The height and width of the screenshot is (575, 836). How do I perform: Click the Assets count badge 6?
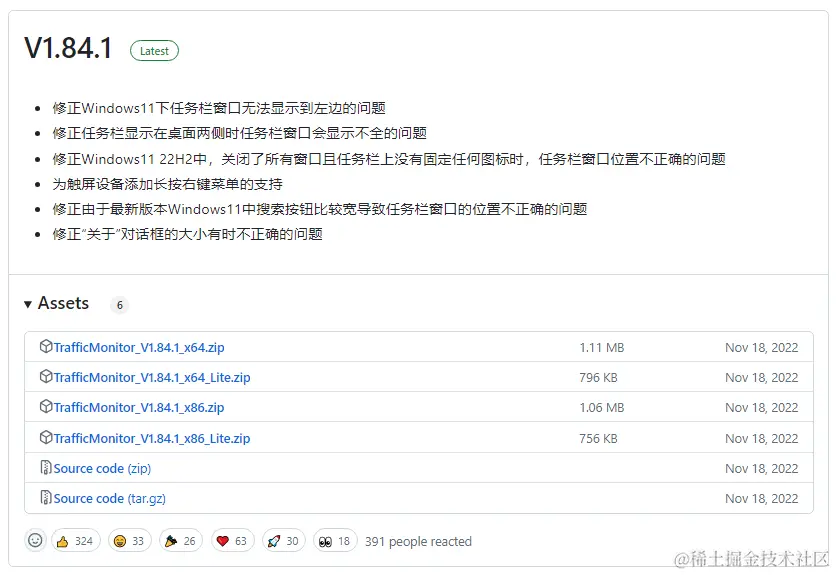[119, 305]
